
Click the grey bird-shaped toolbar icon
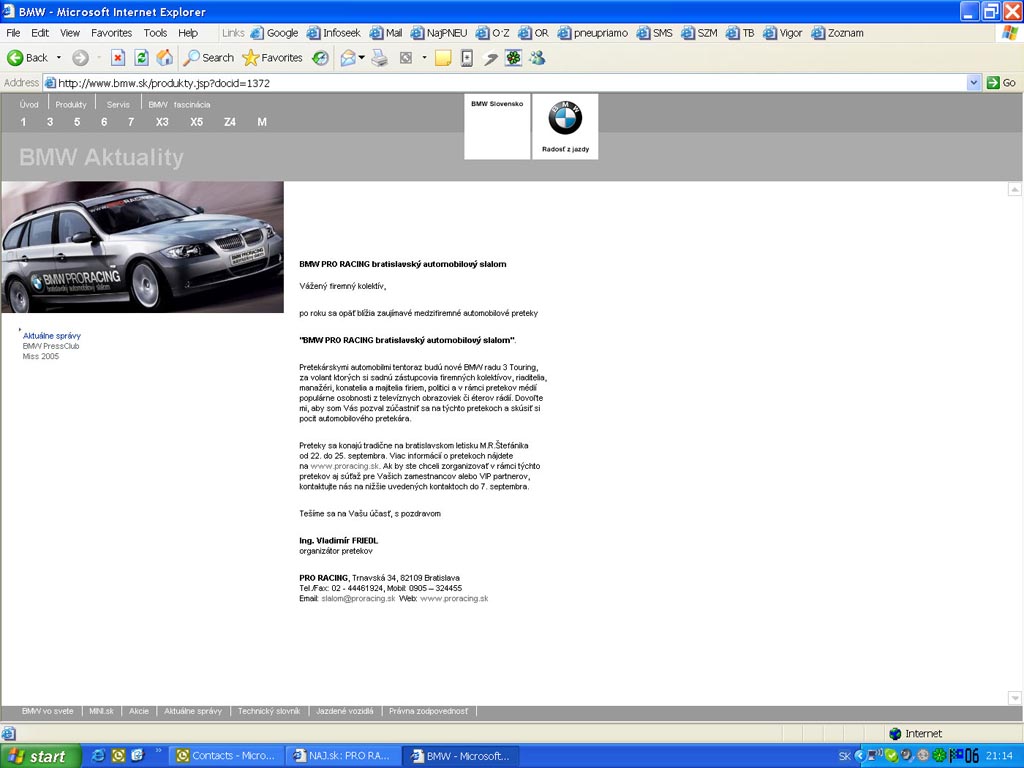point(490,59)
